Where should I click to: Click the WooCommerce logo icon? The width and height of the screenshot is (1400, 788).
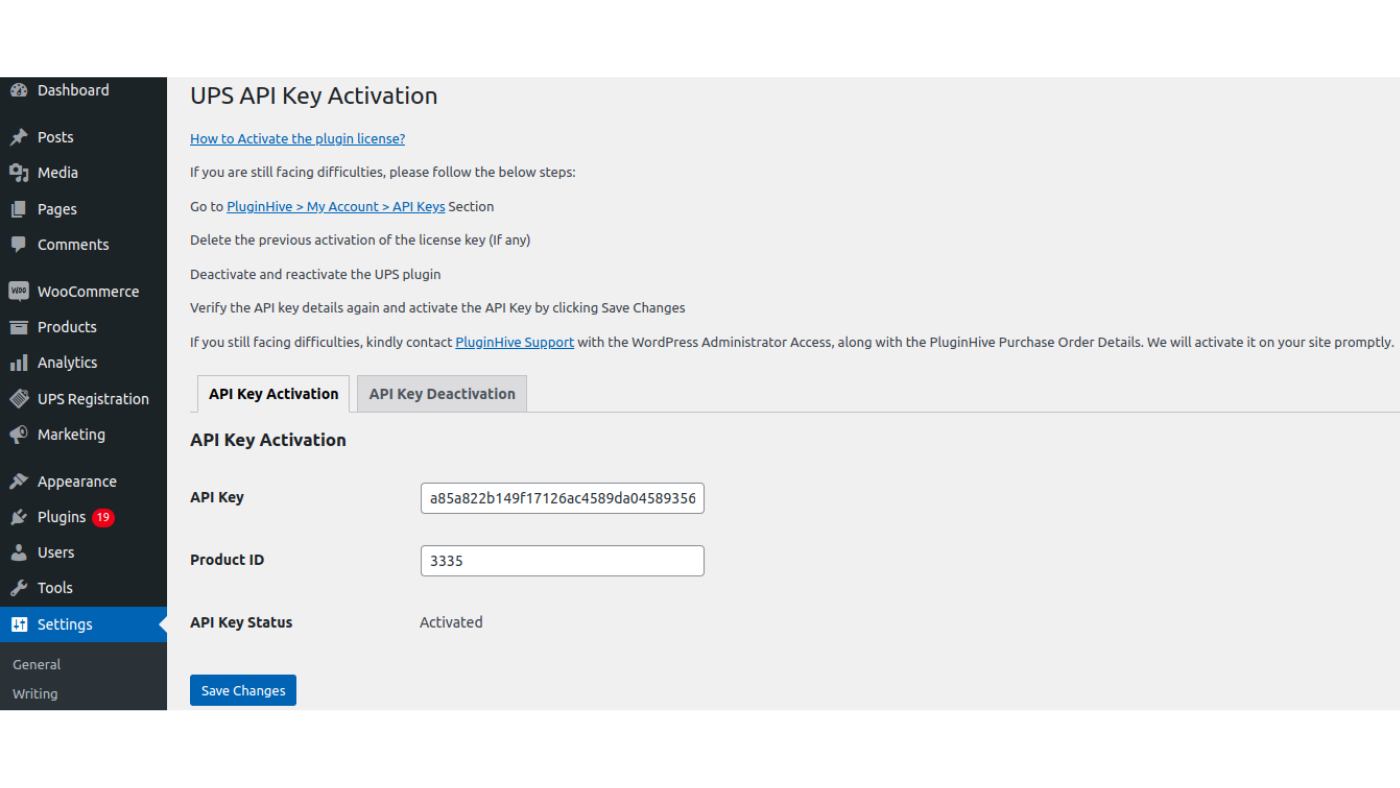[19, 291]
